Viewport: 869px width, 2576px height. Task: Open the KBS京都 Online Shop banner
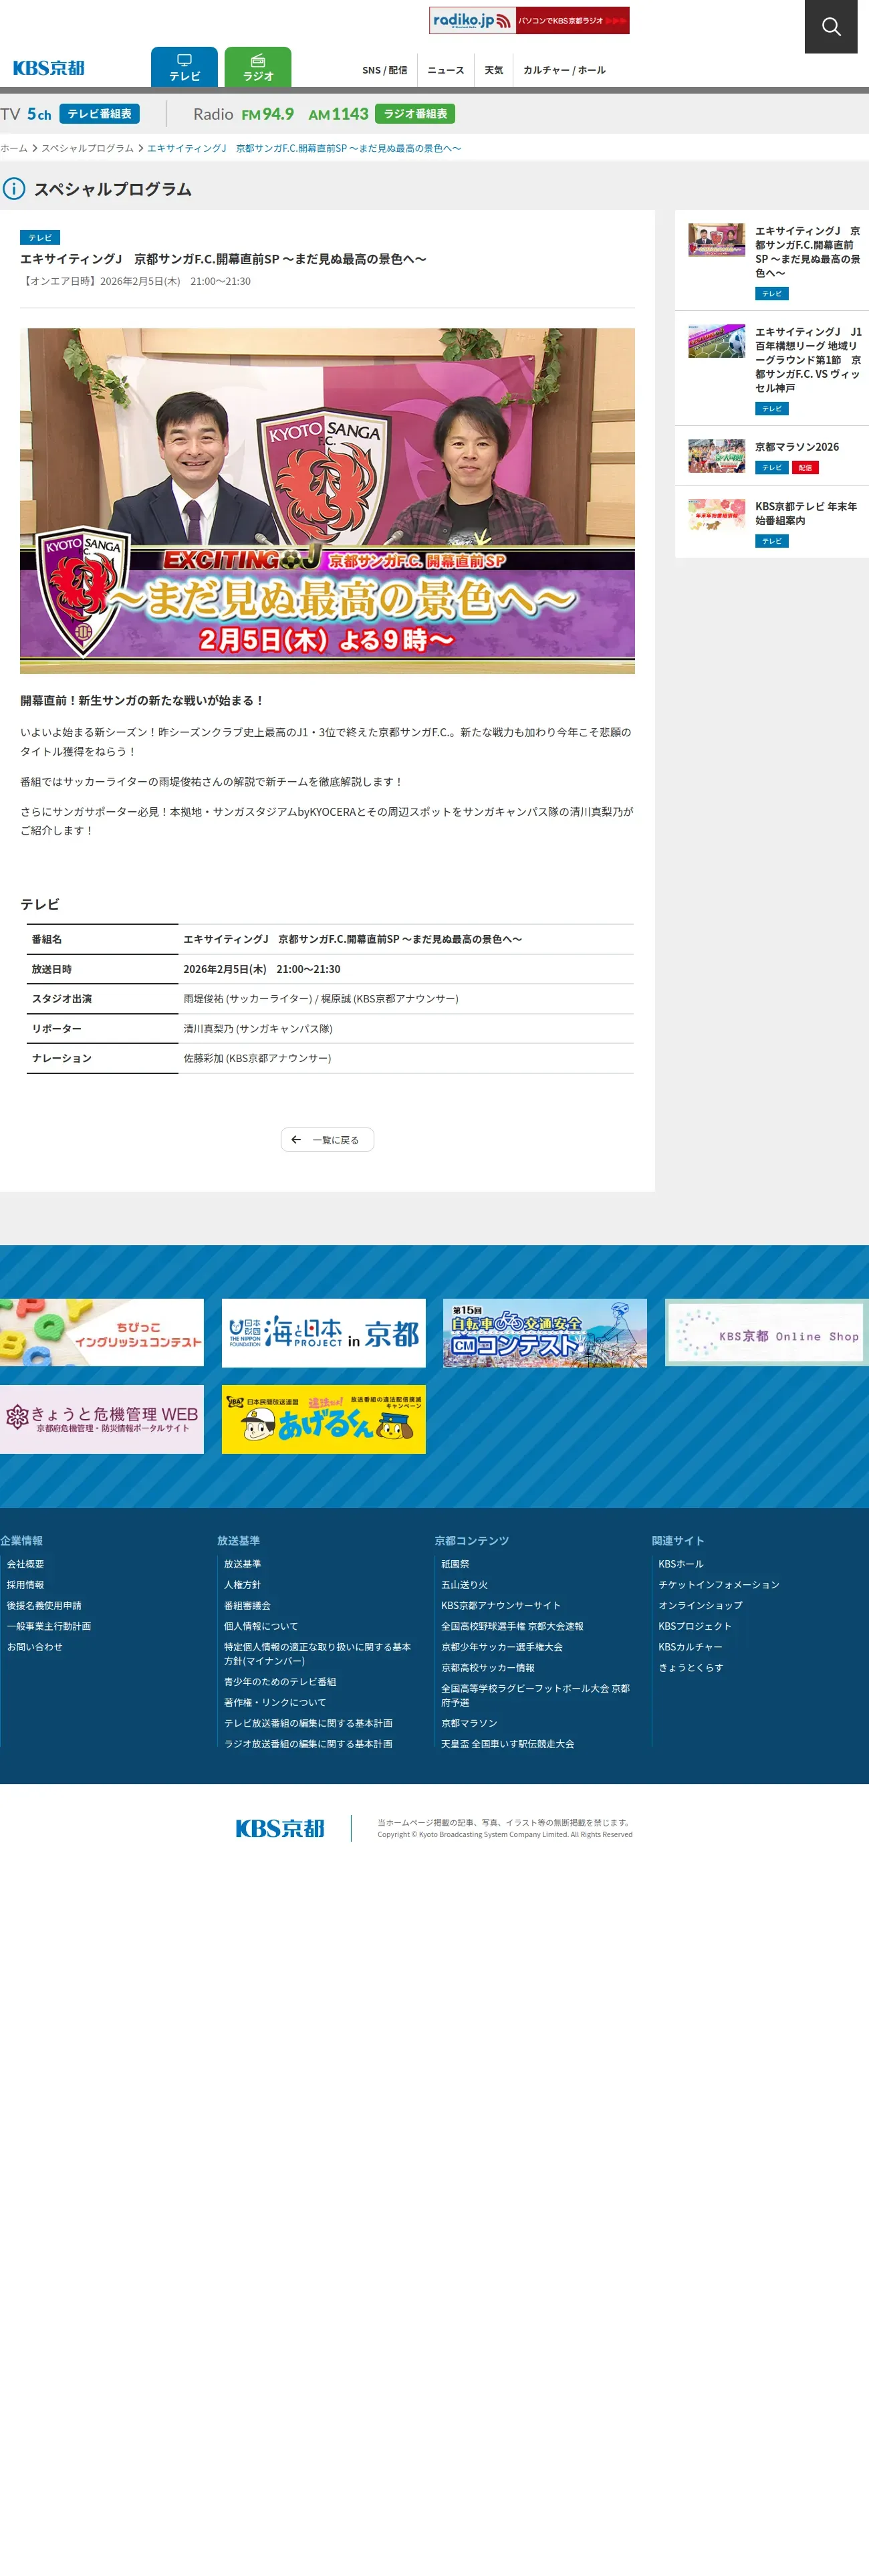click(767, 1333)
